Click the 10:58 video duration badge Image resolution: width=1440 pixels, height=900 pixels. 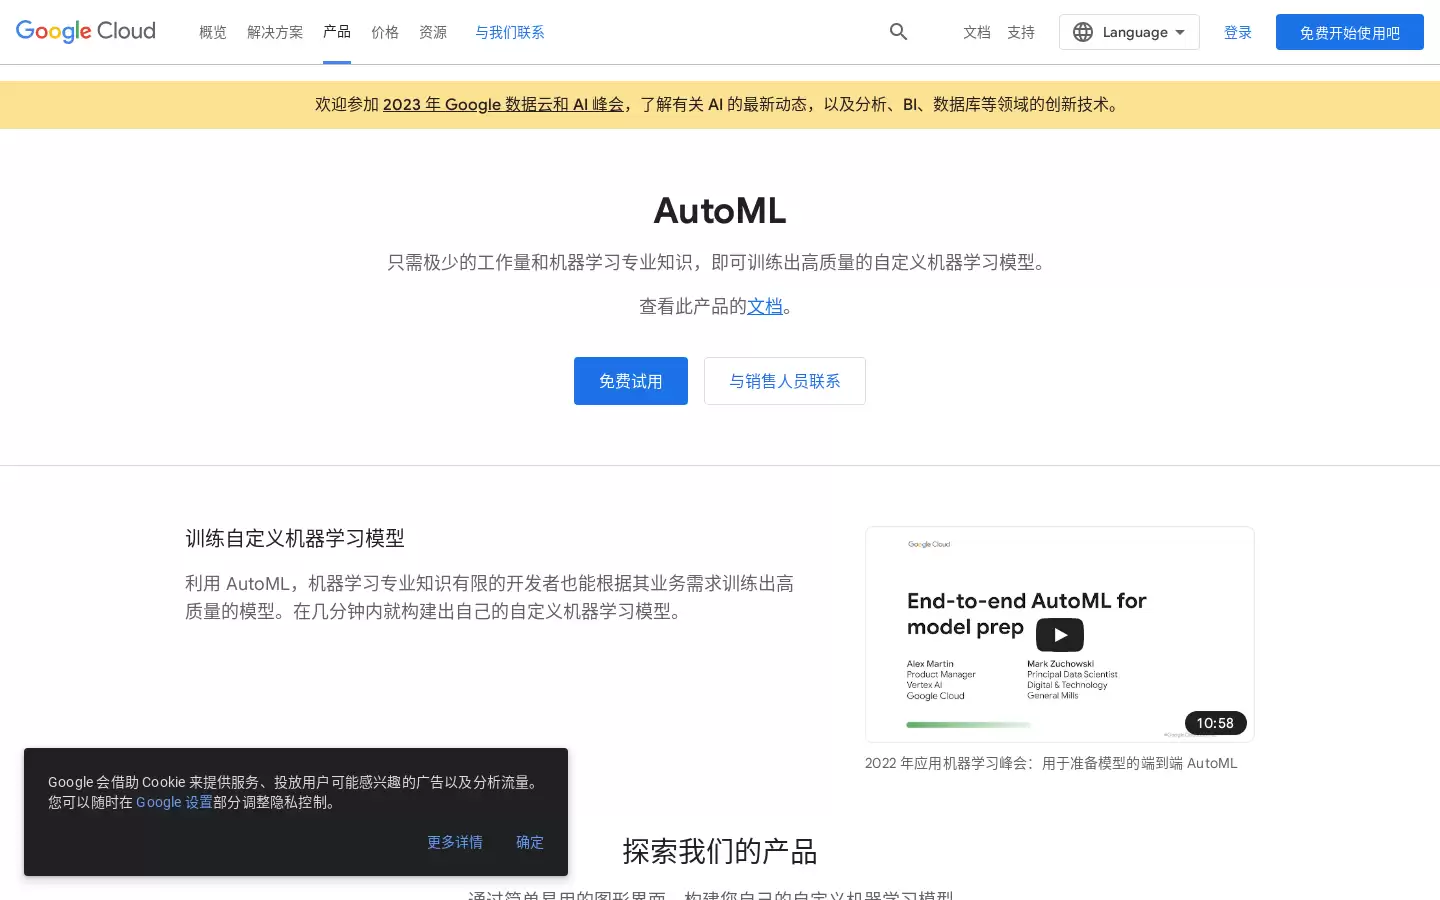(1215, 723)
